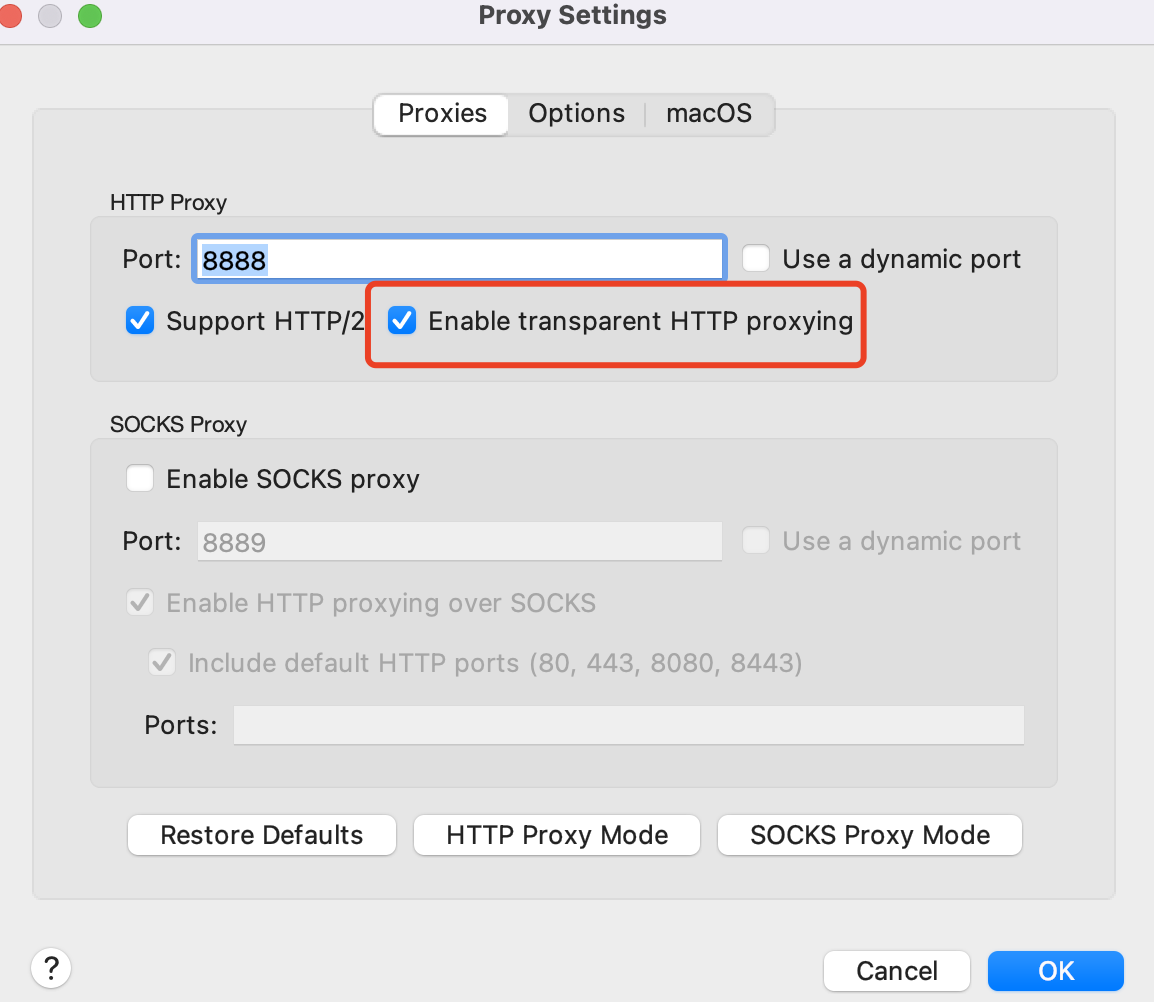Click the HTTP Proxy port field
The width and height of the screenshot is (1154, 1002).
[460, 260]
